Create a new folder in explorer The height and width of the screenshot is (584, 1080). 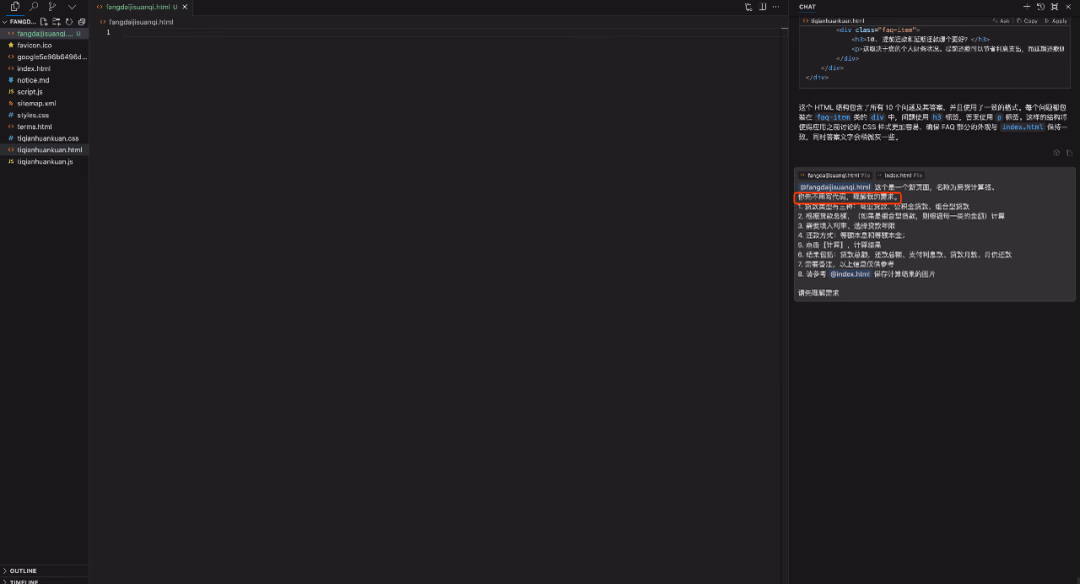[56, 22]
